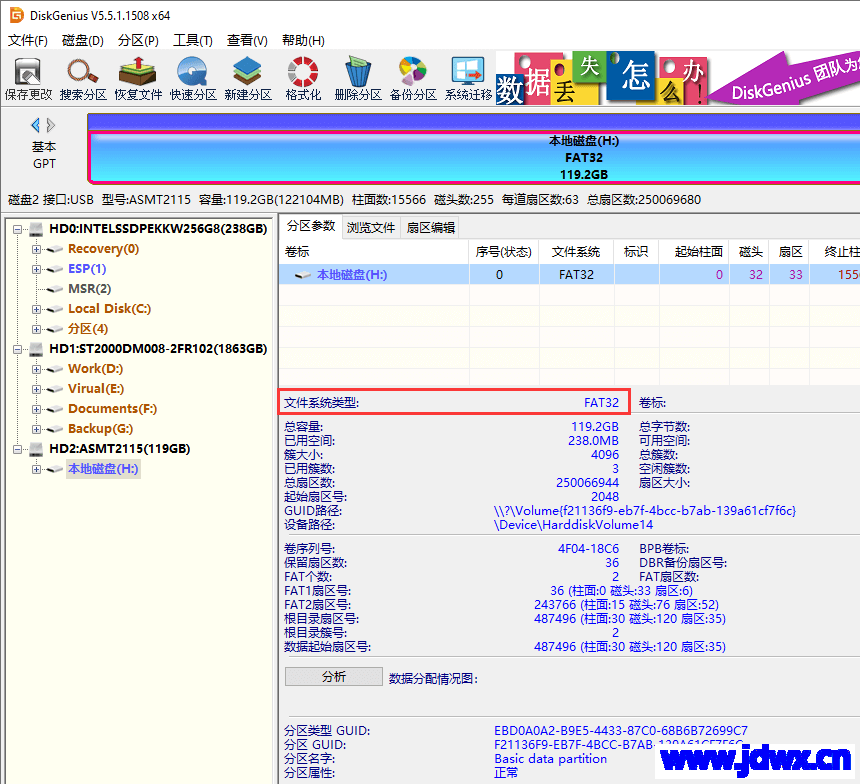The height and width of the screenshot is (784, 860).
Task: Open the 工具(T) menu
Action: click(193, 41)
